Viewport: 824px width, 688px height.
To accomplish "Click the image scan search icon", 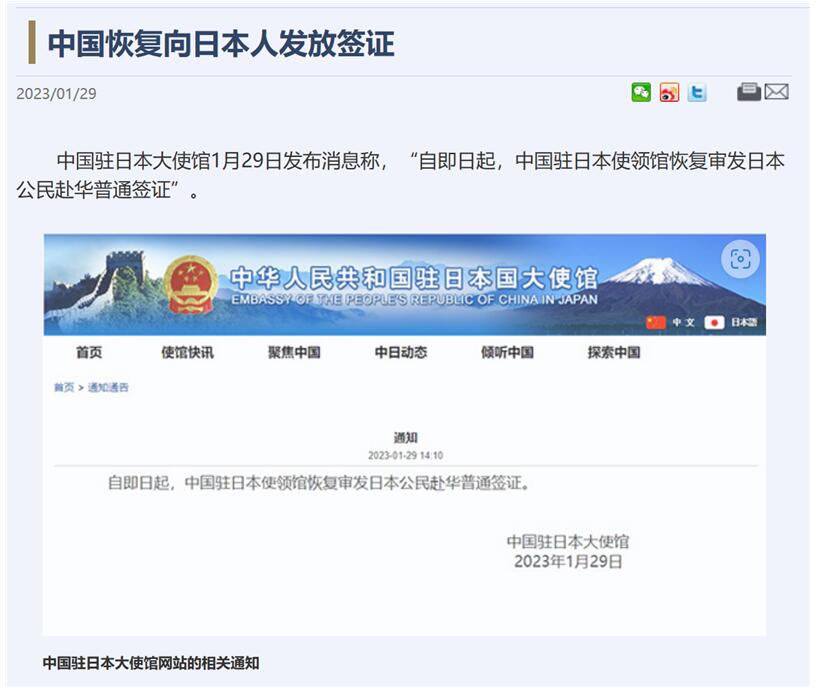I will (740, 259).
